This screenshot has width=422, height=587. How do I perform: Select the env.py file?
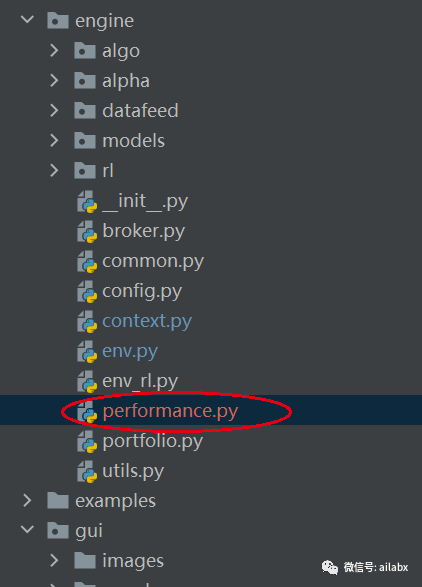click(x=130, y=352)
